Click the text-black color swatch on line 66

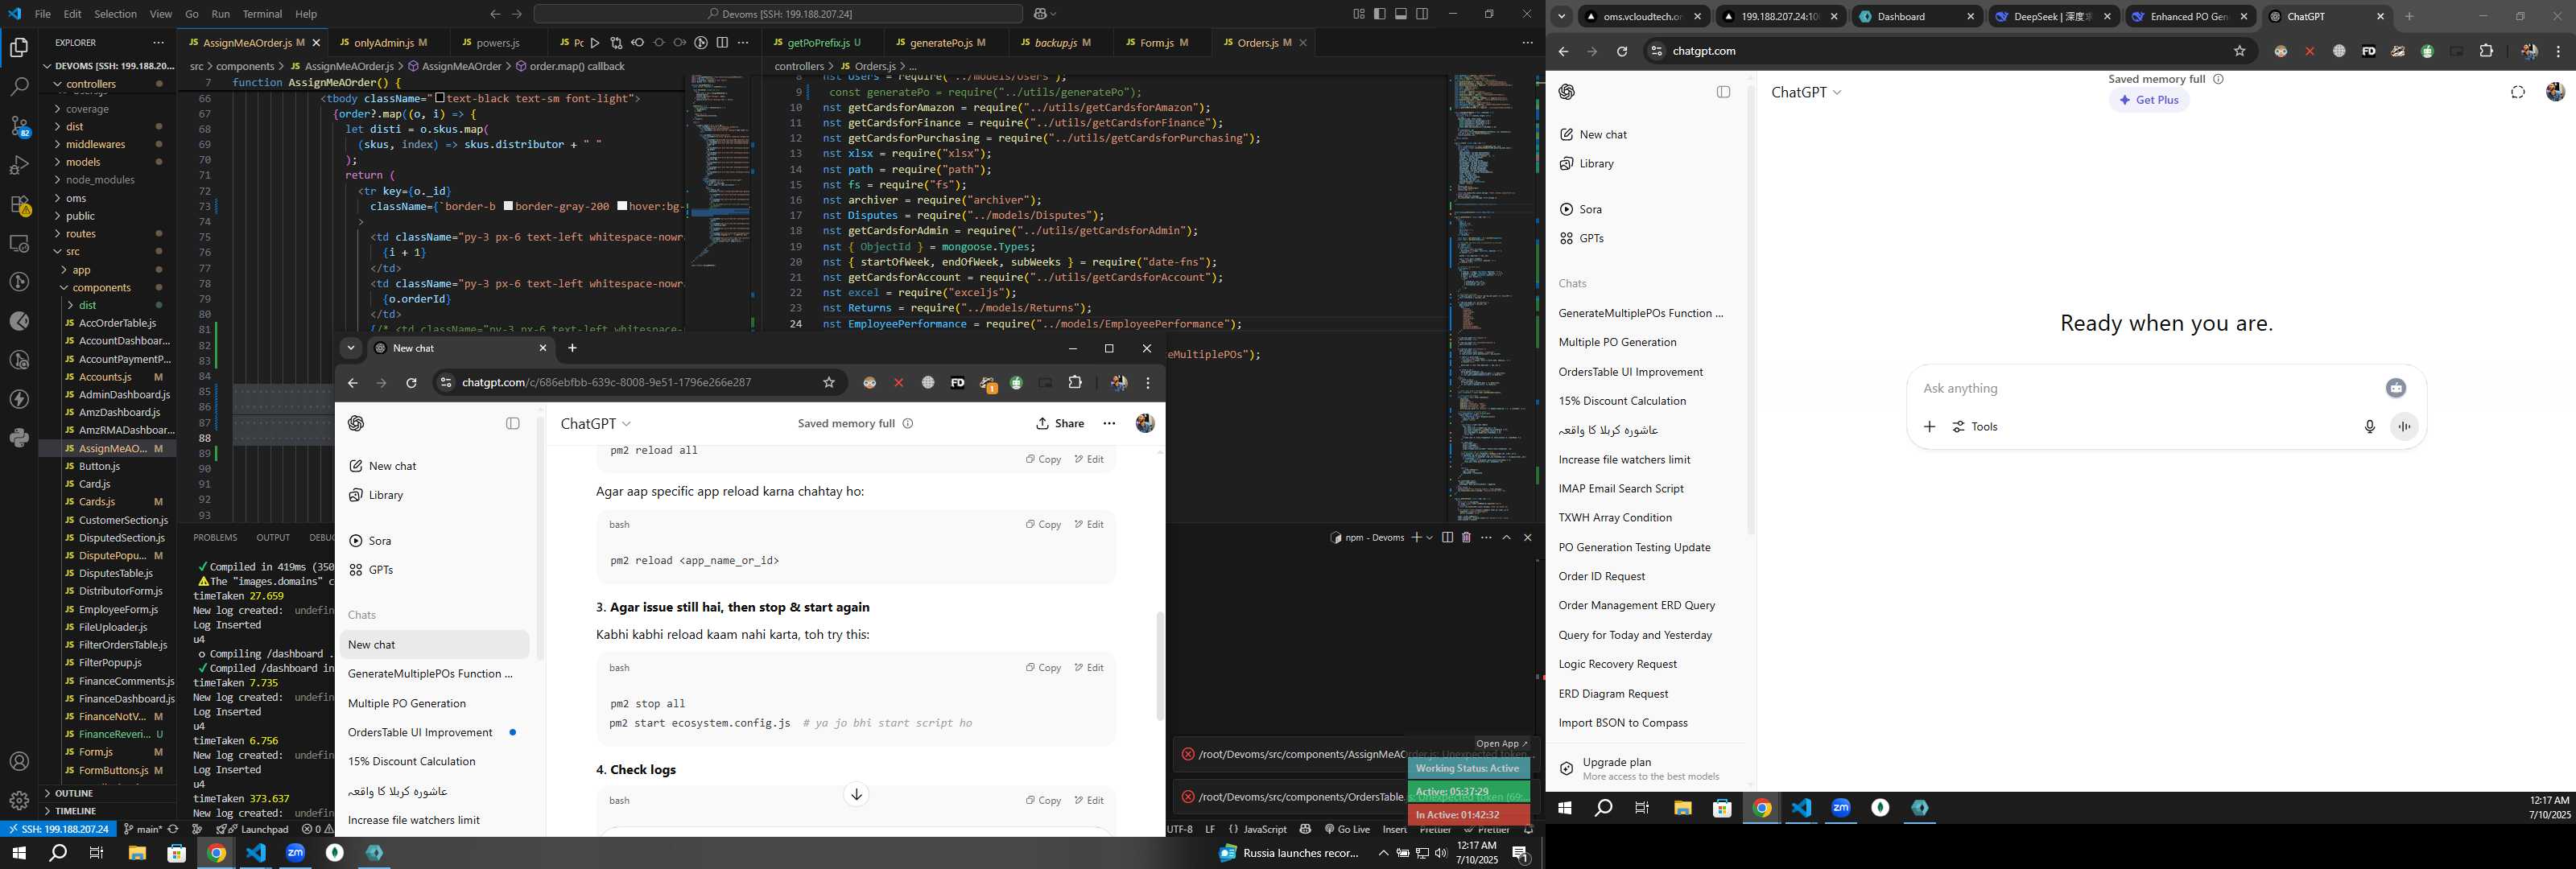[x=440, y=98]
